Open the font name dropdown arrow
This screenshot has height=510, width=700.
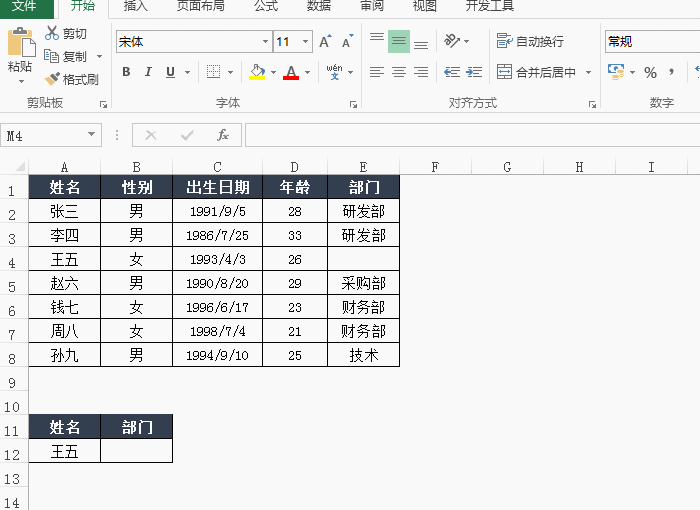coord(265,42)
